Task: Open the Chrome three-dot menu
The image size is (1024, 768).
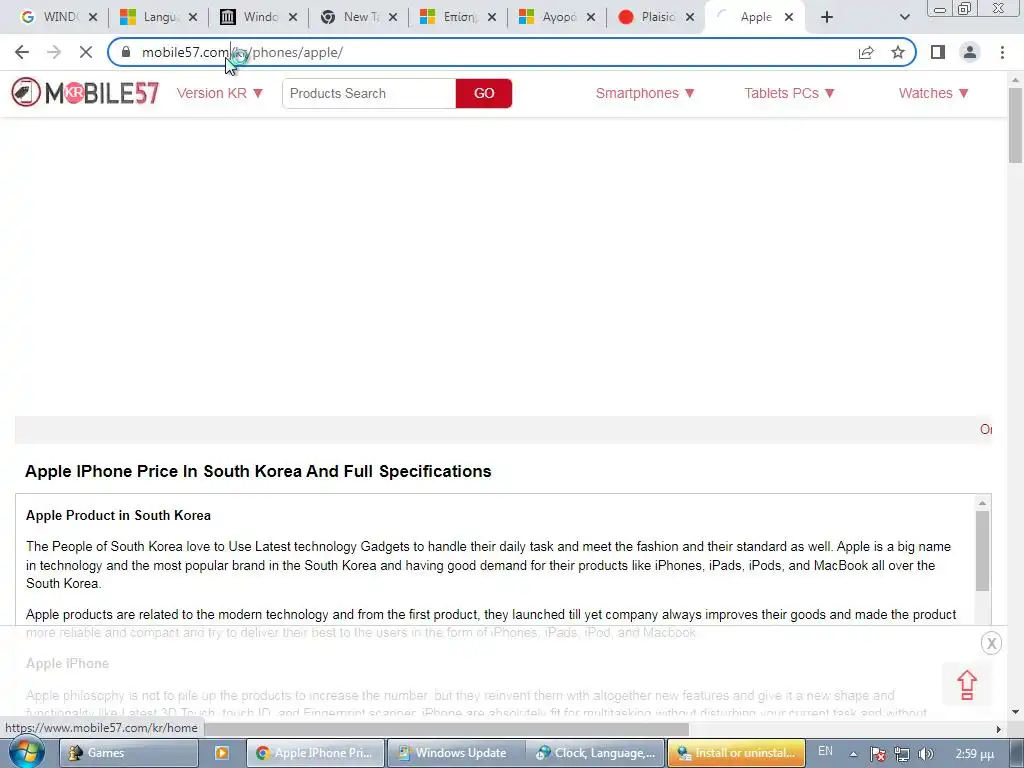Action: coord(1002,52)
